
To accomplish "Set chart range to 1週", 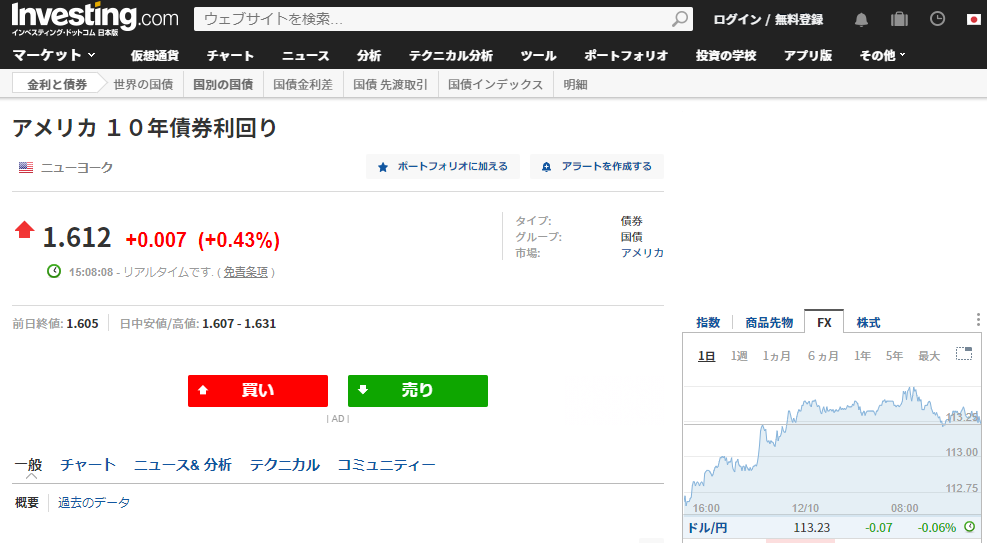I will pyautogui.click(x=739, y=356).
